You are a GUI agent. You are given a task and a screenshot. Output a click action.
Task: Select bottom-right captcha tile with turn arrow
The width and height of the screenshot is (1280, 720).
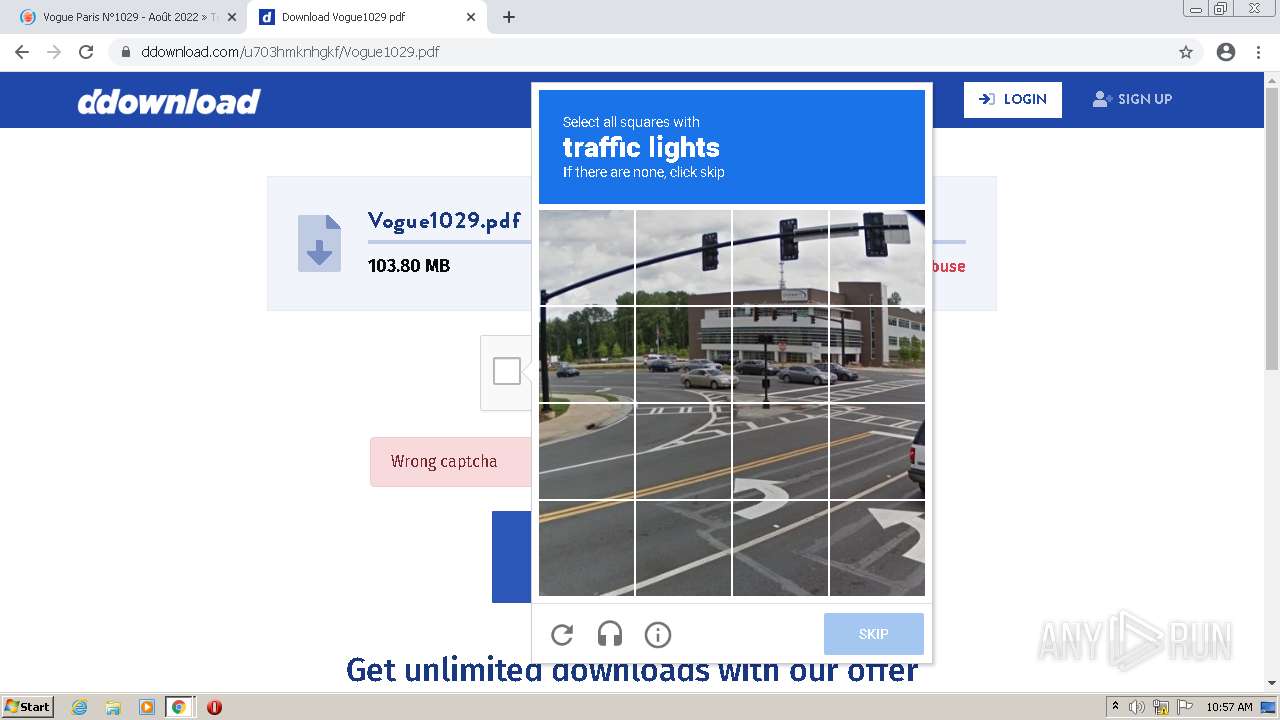pos(877,548)
